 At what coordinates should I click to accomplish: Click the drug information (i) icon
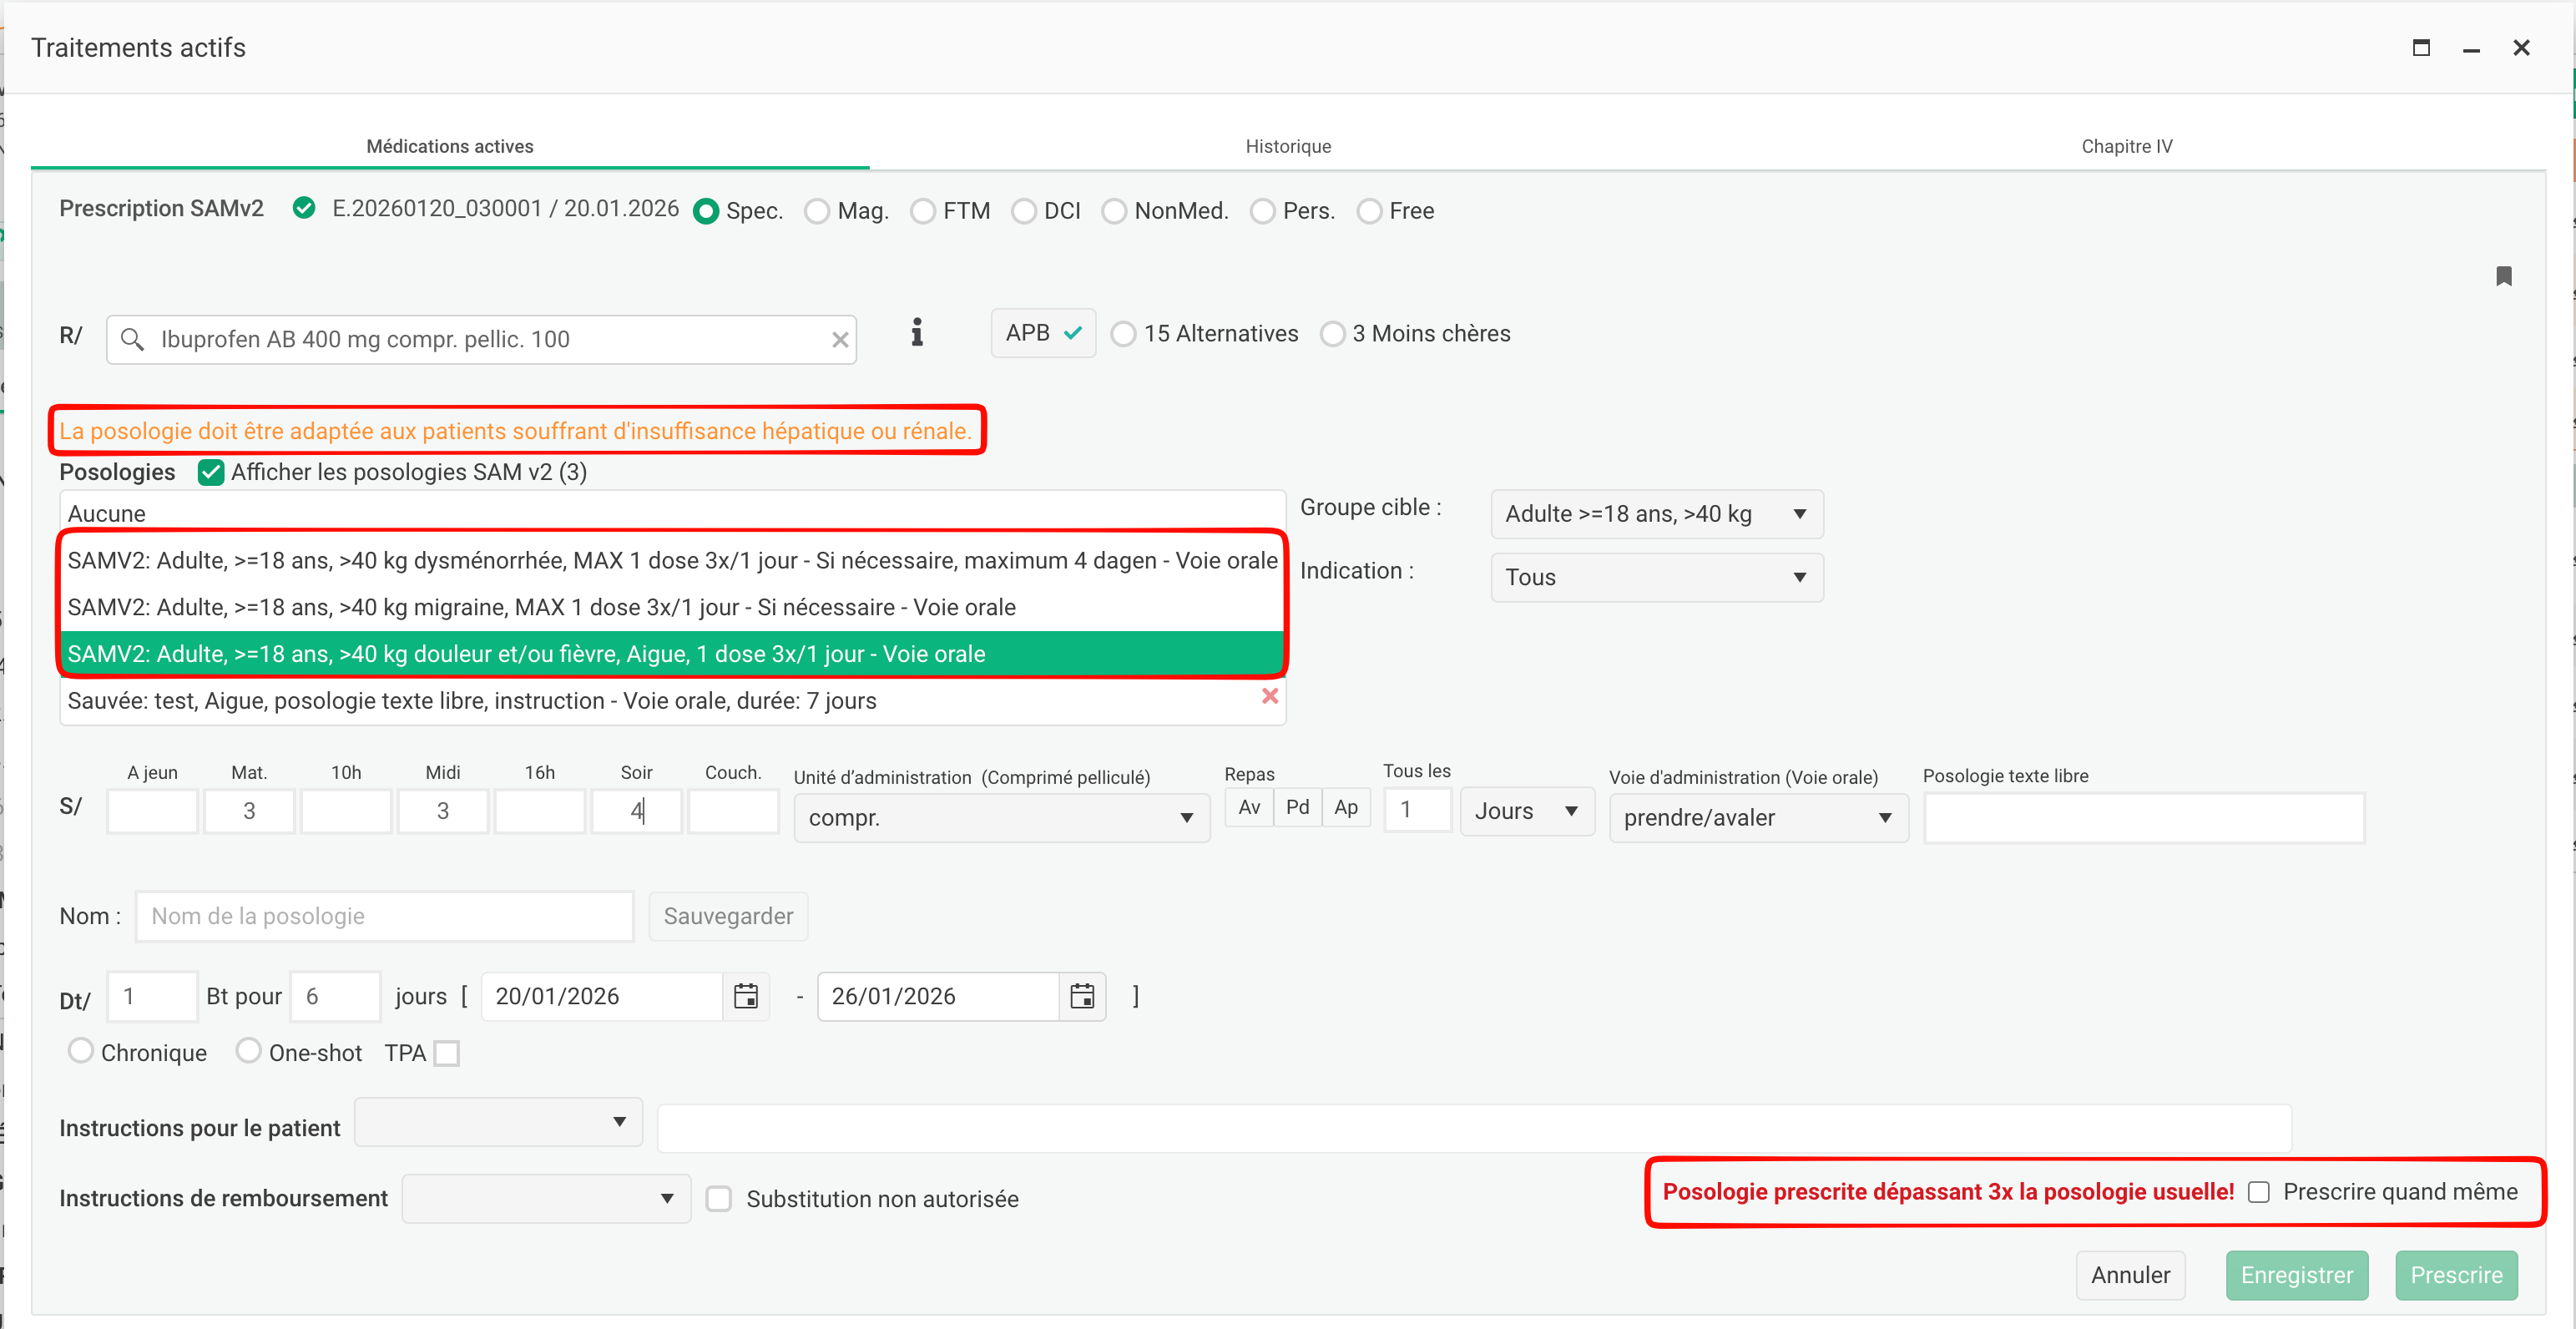(916, 333)
